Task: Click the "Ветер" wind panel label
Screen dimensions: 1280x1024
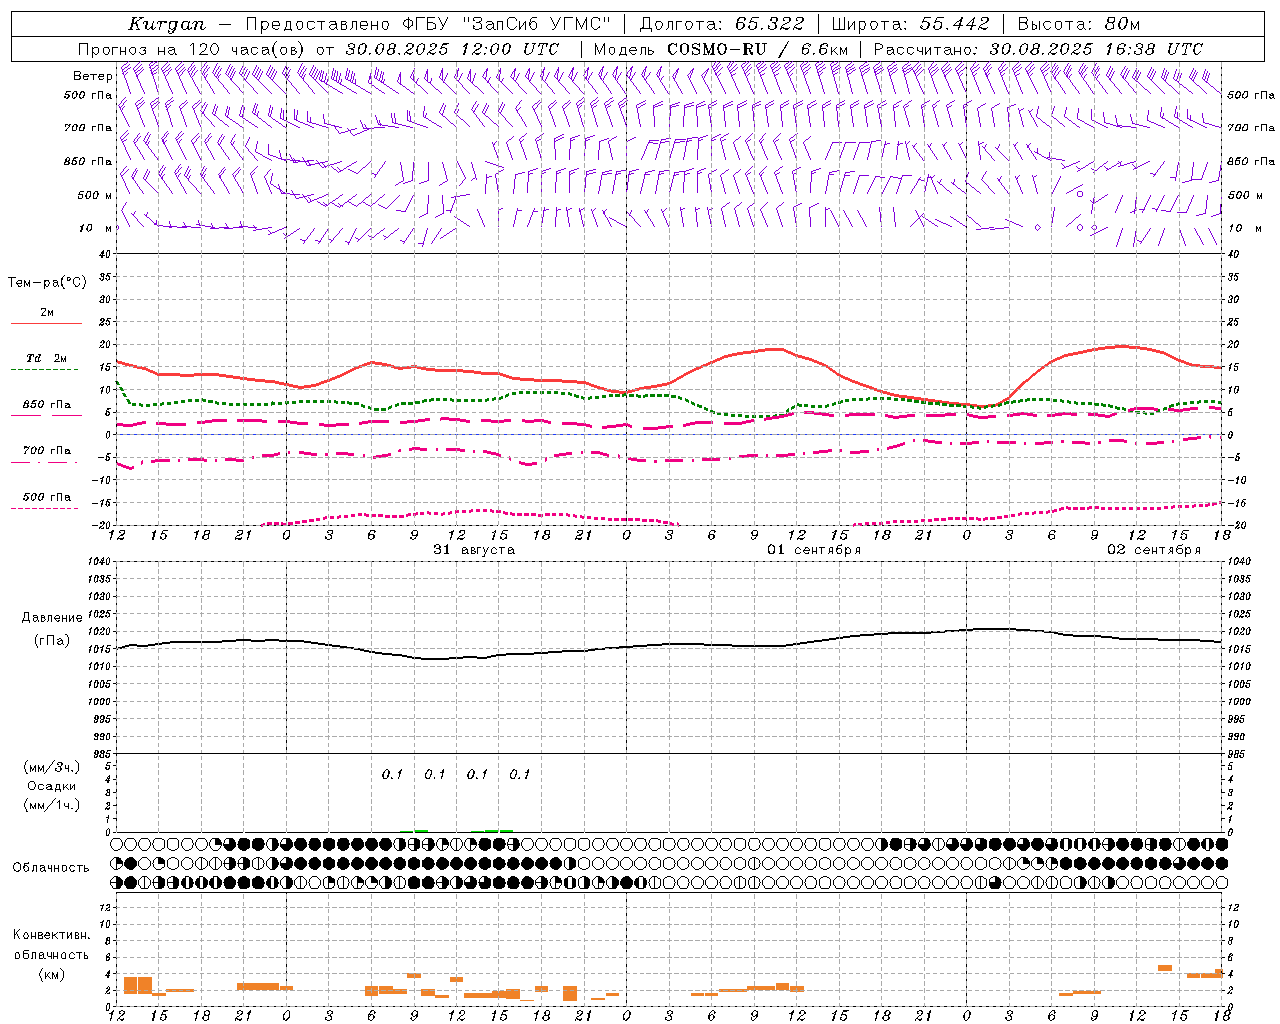Action: tap(93, 76)
